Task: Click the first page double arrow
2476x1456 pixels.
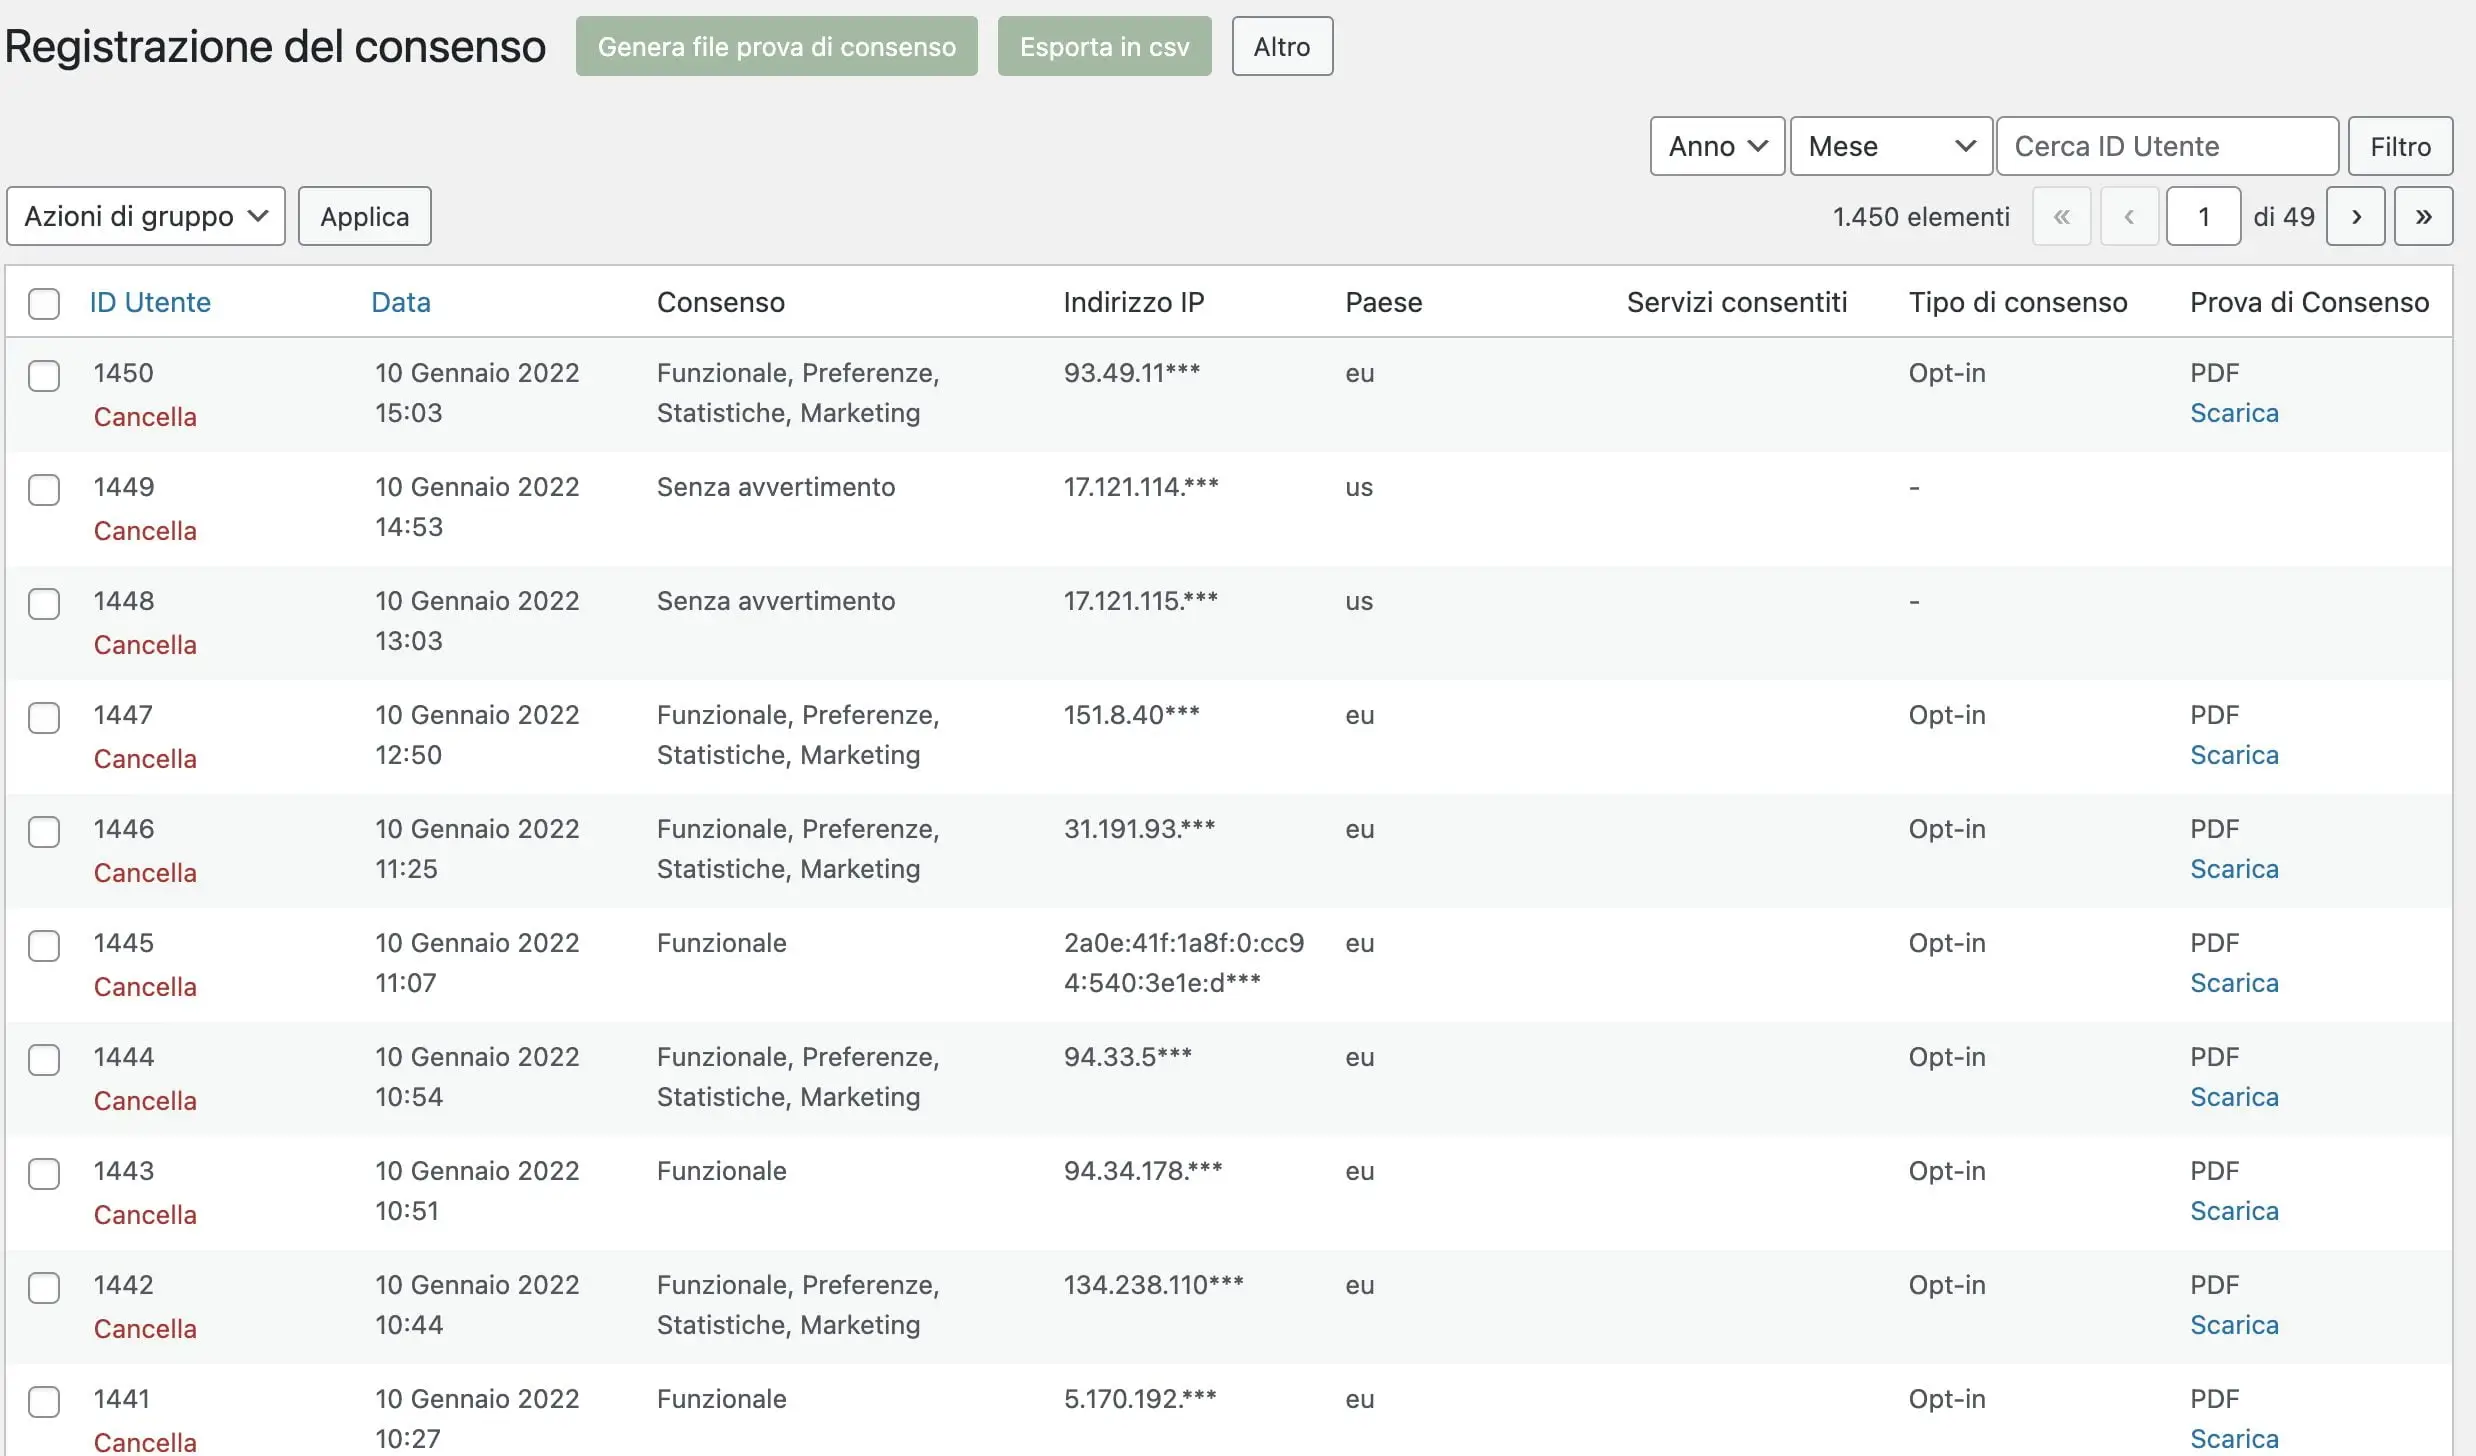Action: click(2061, 216)
